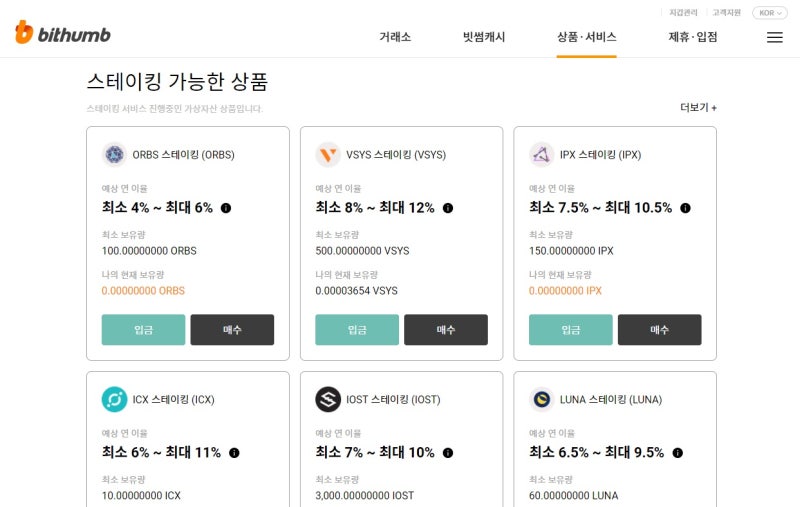Click 150.00000000 IPX minimum amount
800x507 pixels.
click(x=571, y=251)
